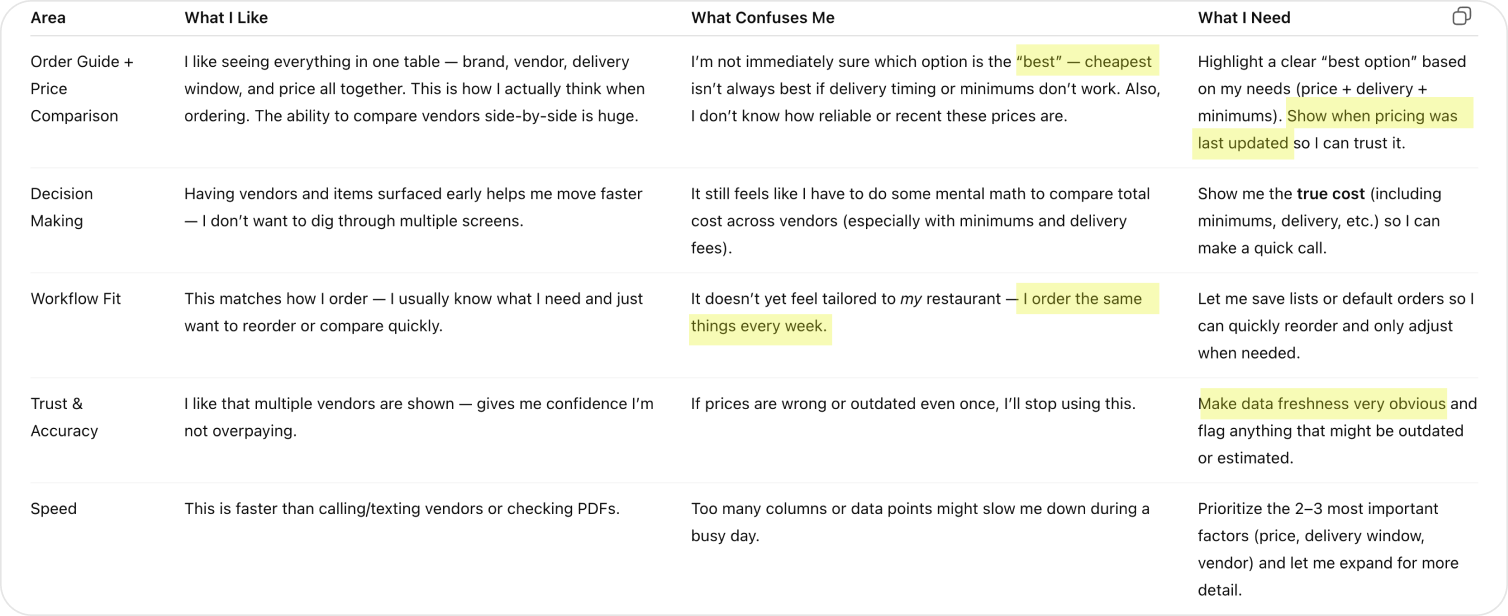Click 'Order Guide + Price Comparison' row label
The height and width of the screenshot is (616, 1508).
point(81,89)
